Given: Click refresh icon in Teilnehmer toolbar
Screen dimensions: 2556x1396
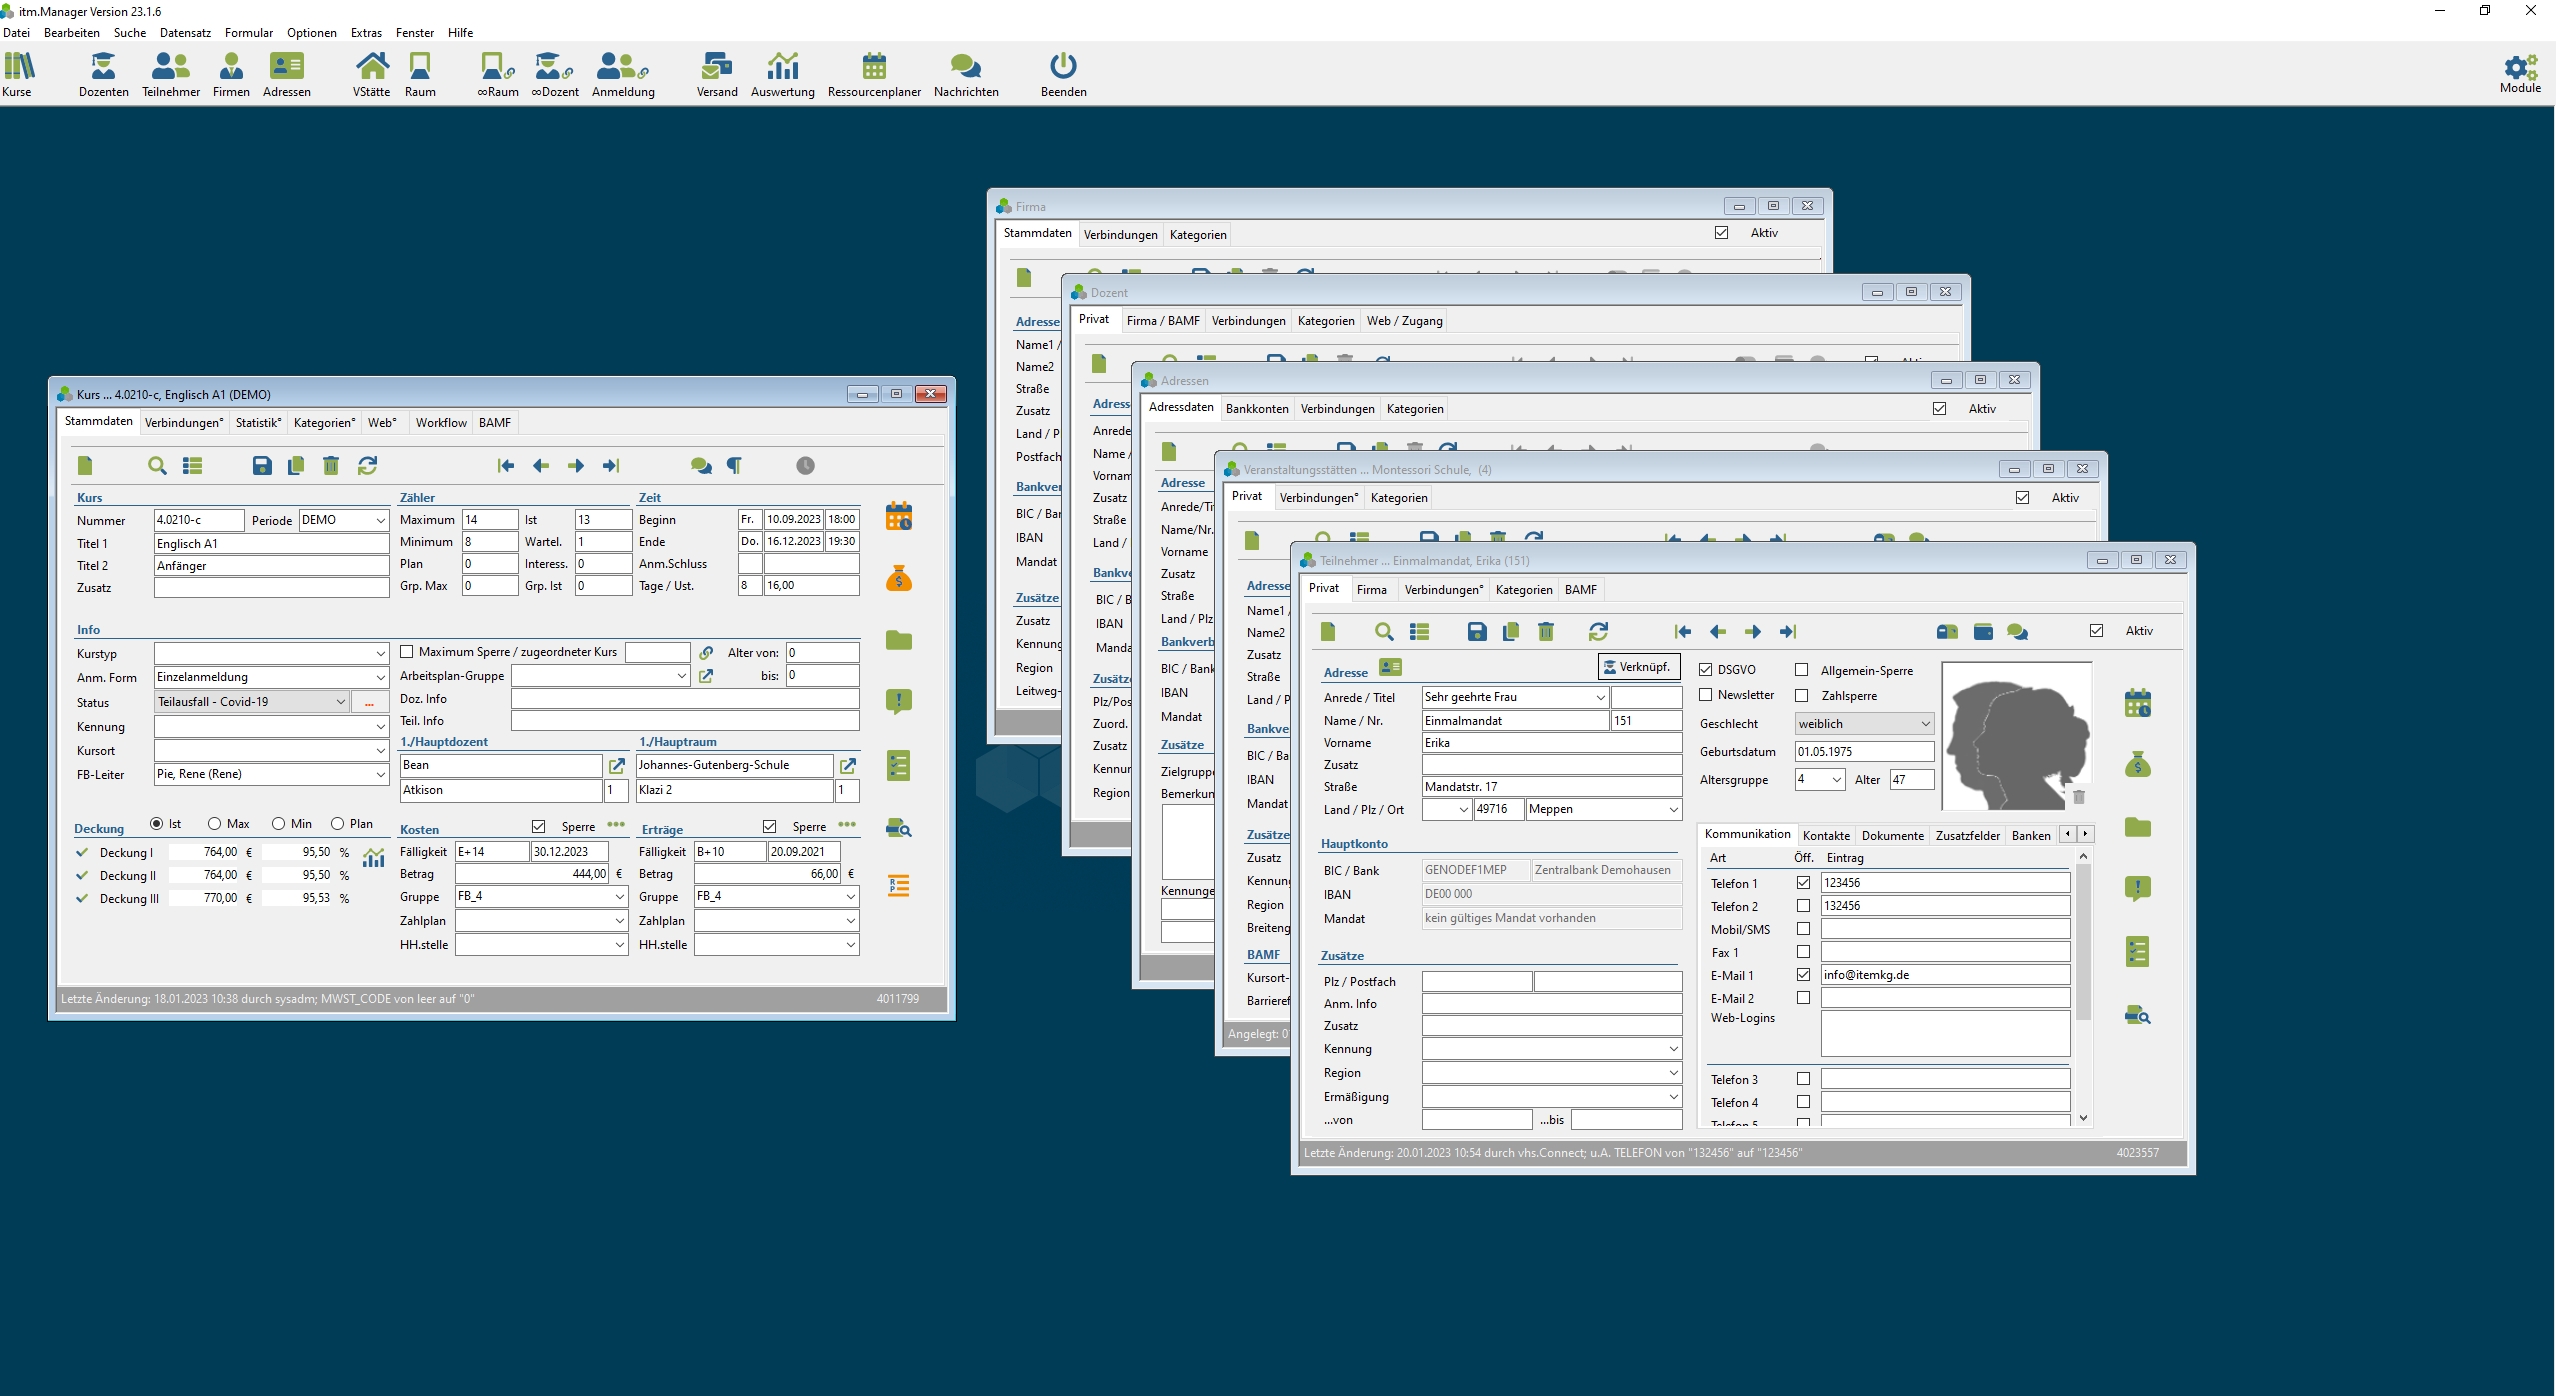Looking at the screenshot, I should [1597, 631].
